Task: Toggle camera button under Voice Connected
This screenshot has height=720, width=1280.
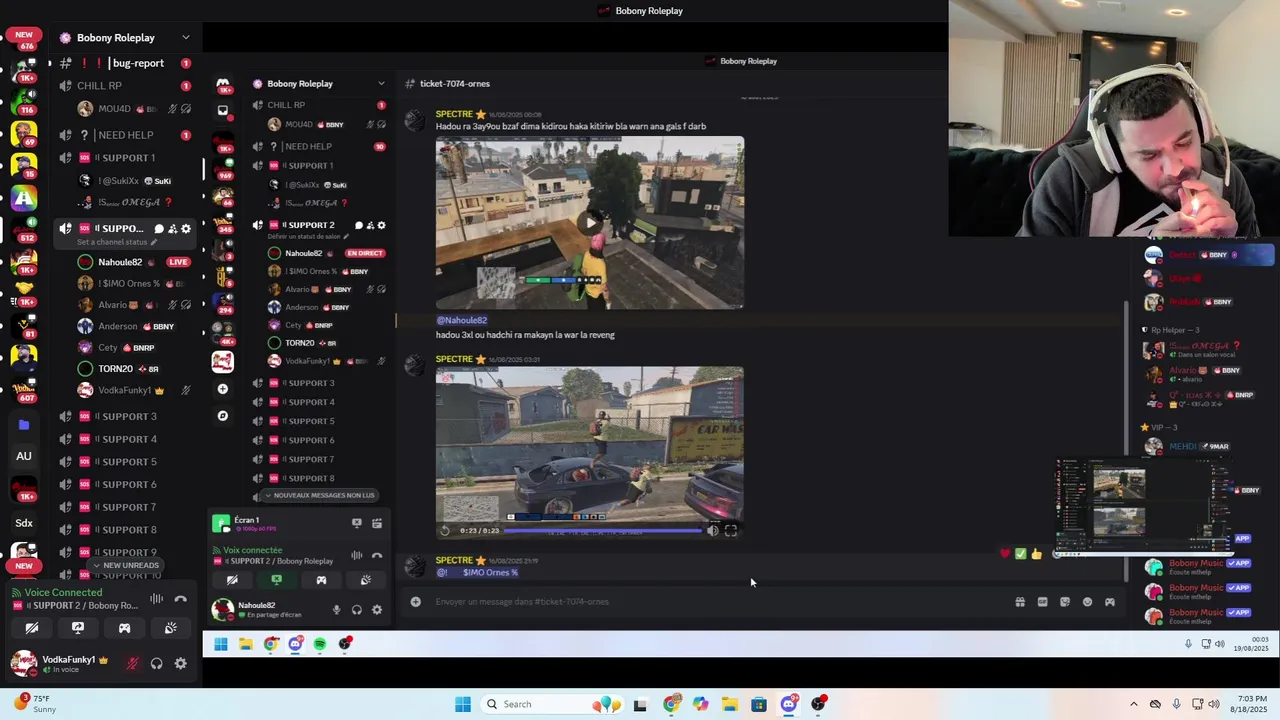Action: click(x=32, y=628)
